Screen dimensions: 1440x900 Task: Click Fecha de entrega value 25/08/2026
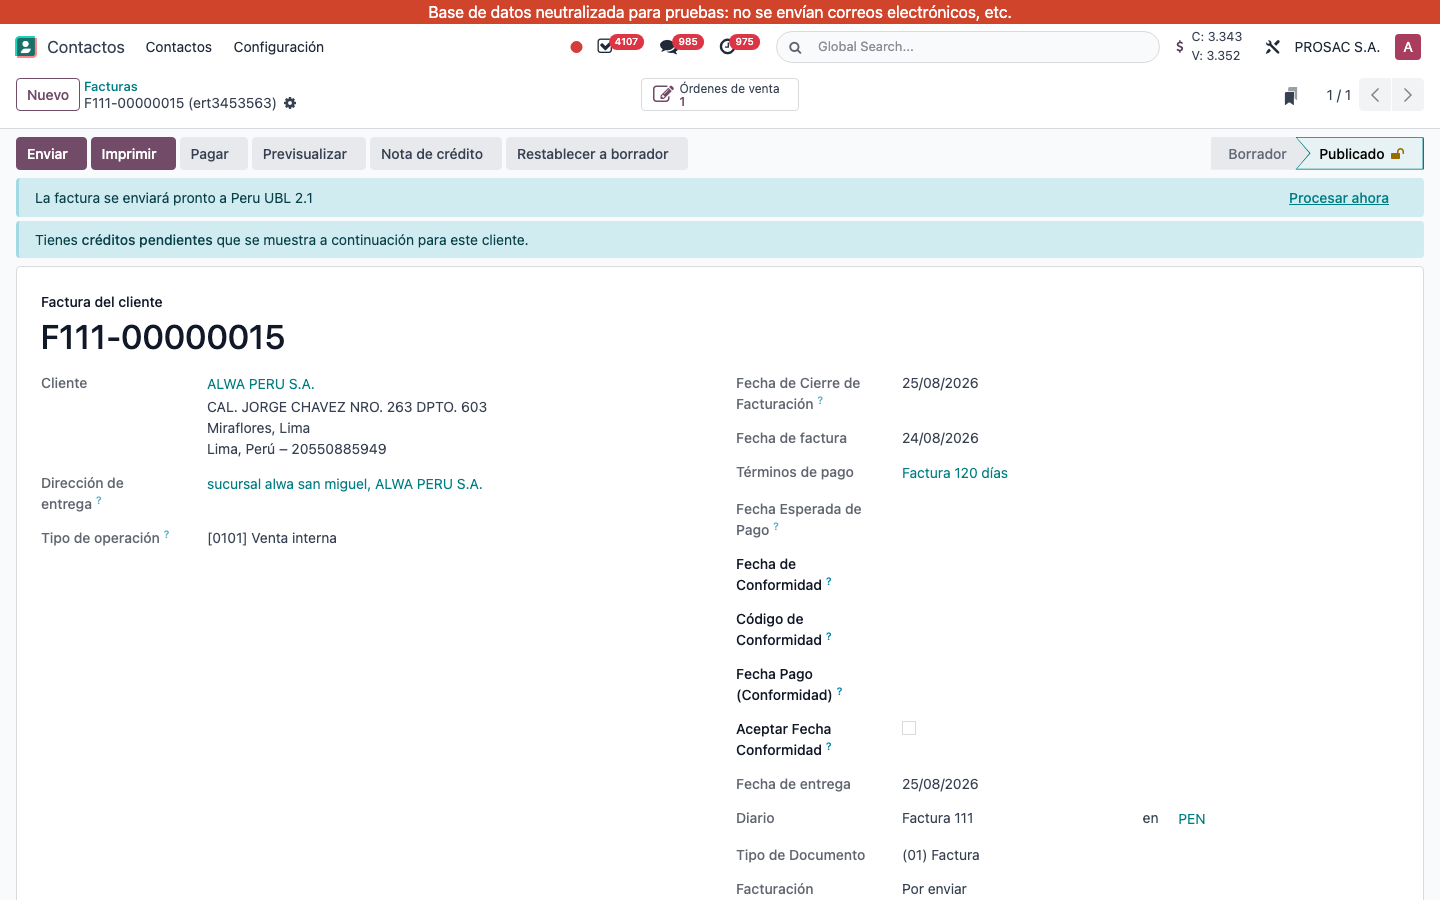[x=940, y=784]
